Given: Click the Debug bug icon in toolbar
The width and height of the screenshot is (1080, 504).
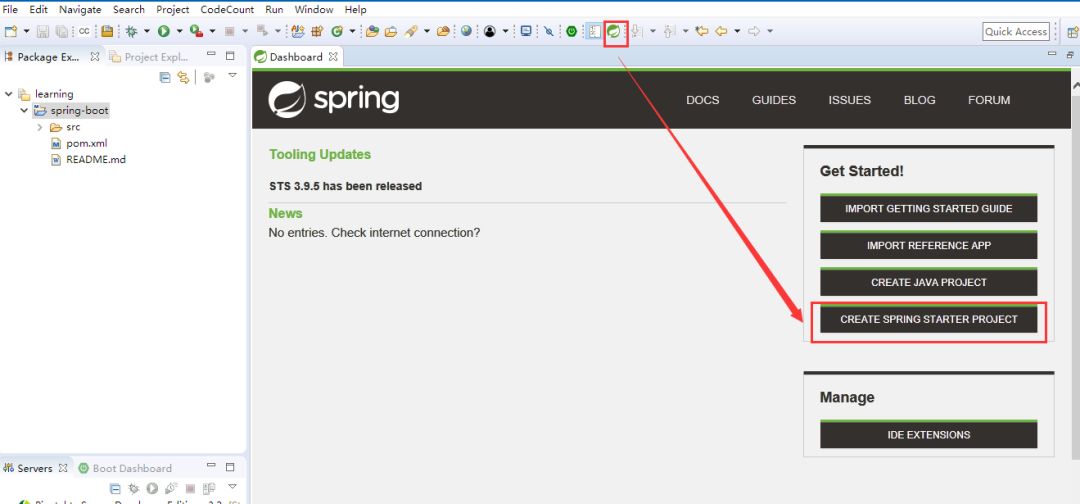Looking at the screenshot, I should pyautogui.click(x=131, y=32).
